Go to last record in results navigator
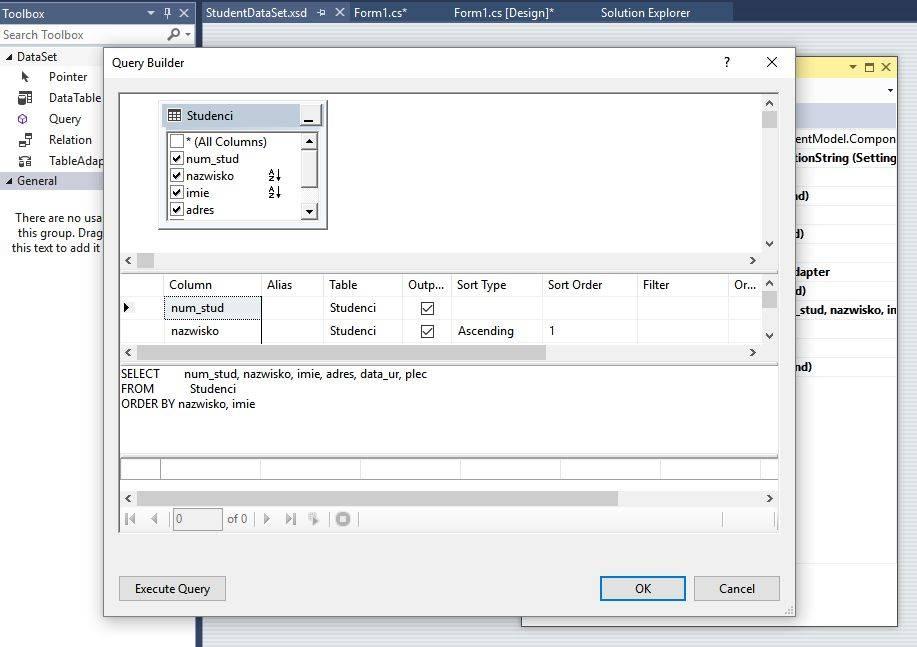 click(x=291, y=519)
